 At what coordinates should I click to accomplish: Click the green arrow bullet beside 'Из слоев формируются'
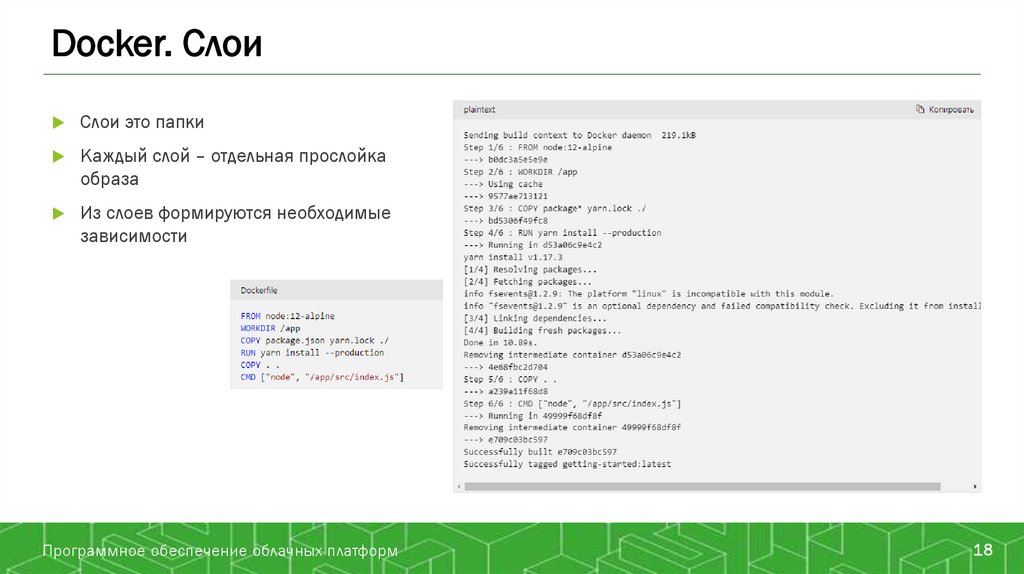(58, 213)
